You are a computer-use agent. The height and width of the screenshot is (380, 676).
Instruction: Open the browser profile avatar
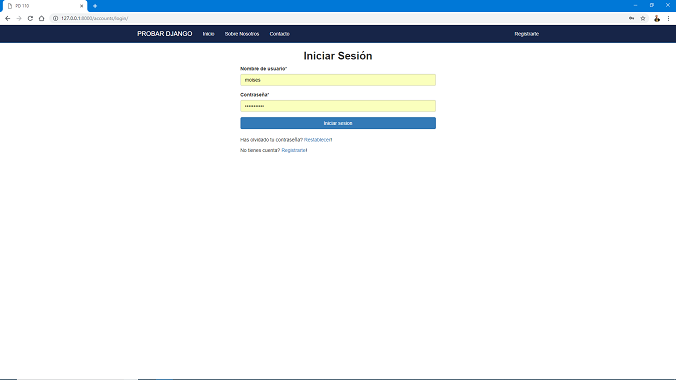[x=657, y=19]
